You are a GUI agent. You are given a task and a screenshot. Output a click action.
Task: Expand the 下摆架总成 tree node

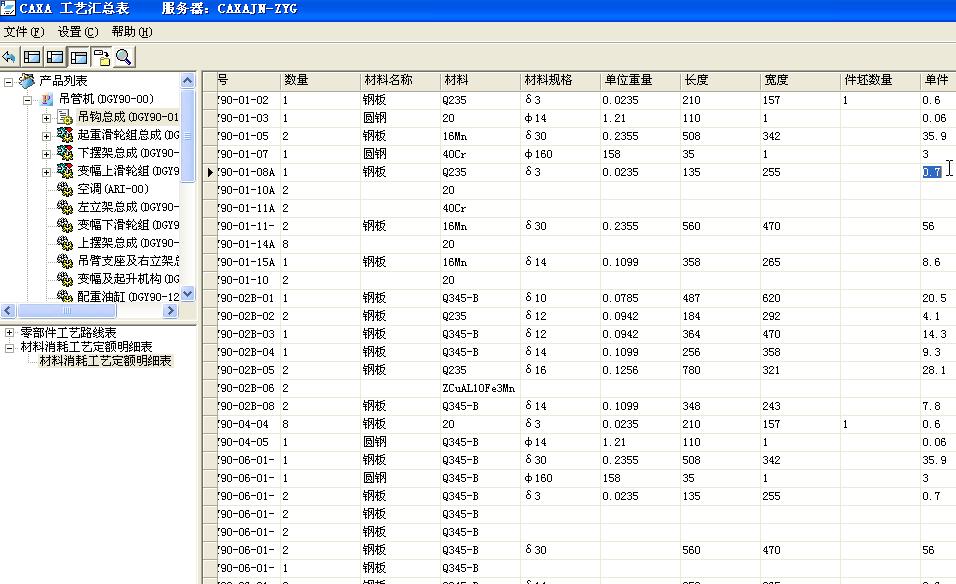46,153
